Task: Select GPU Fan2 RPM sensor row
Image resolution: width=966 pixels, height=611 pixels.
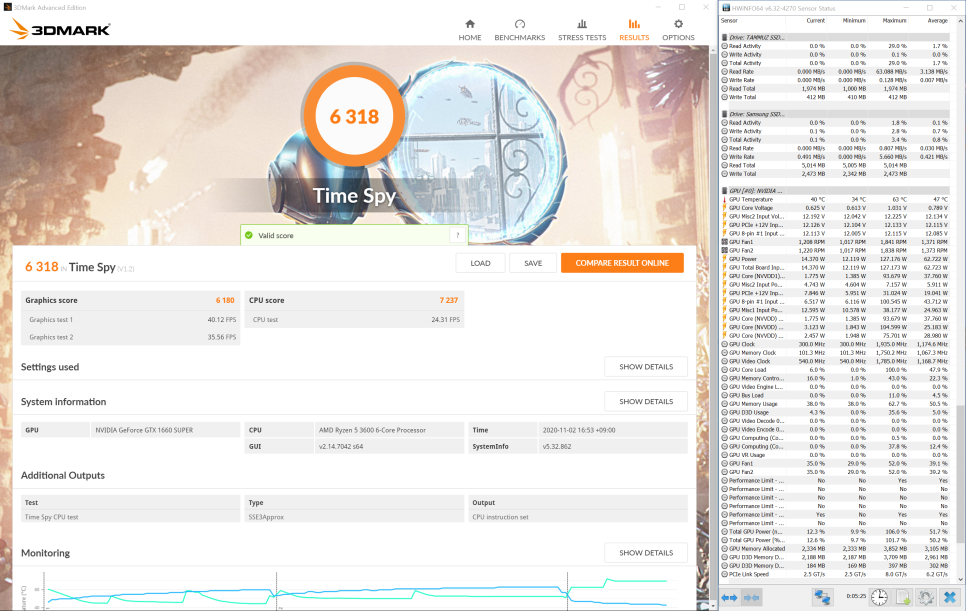Action: [x=835, y=251]
